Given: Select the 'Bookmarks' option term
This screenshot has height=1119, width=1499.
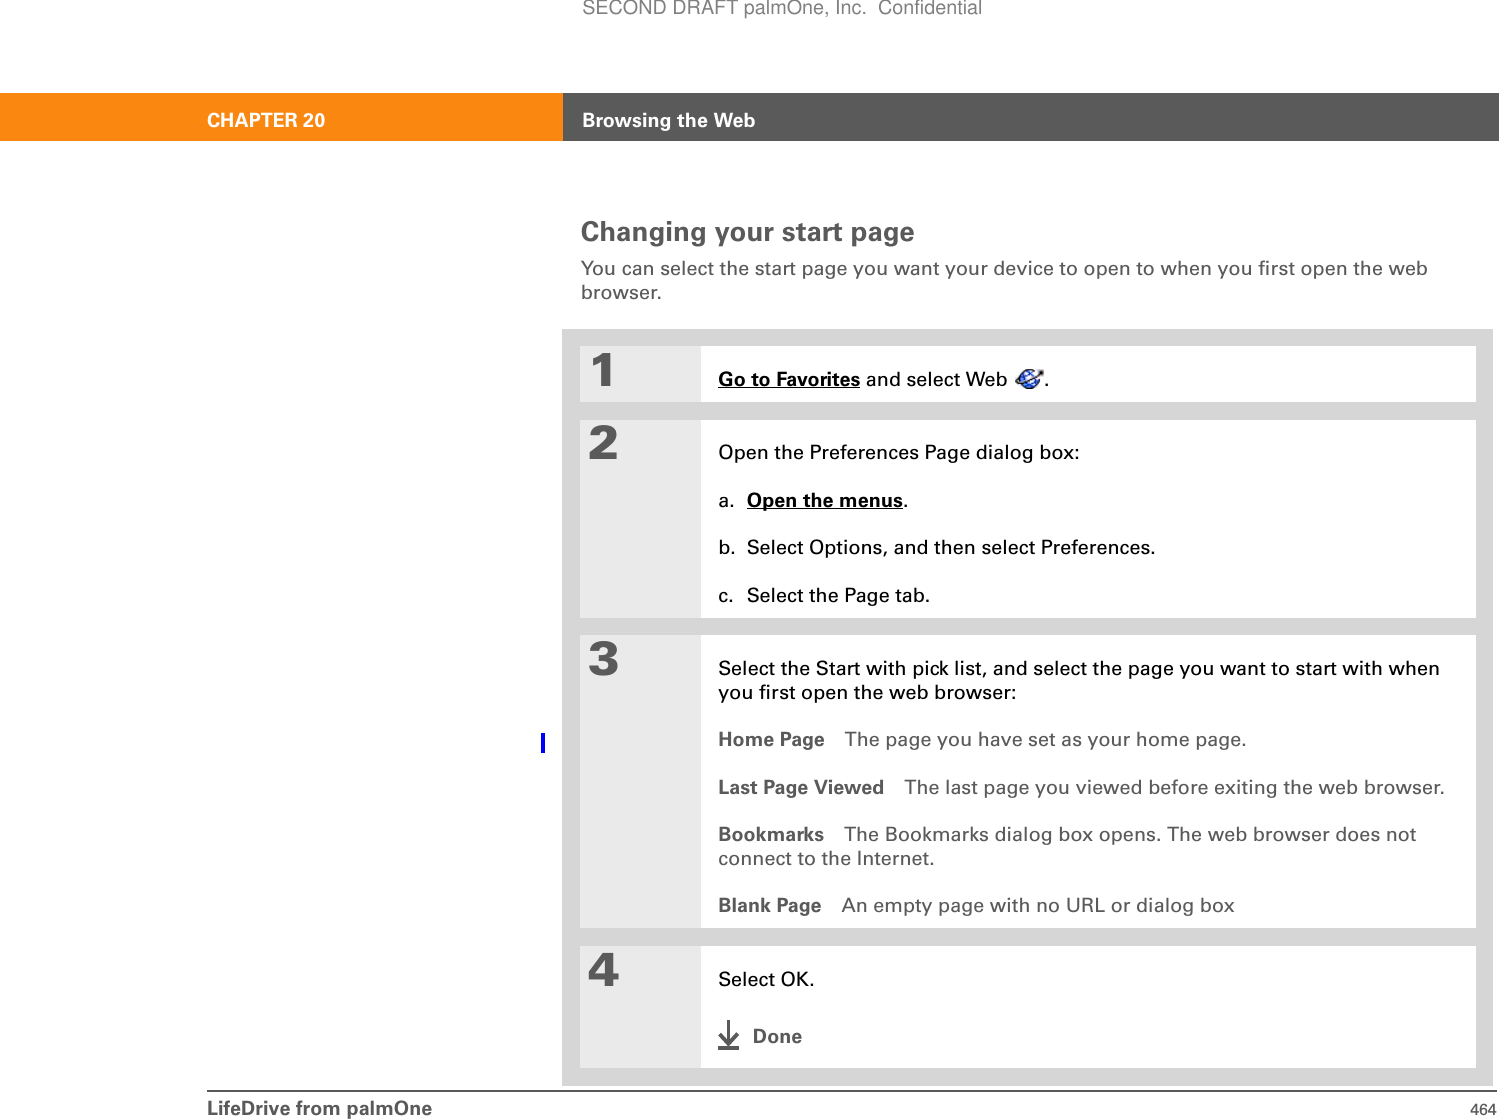Looking at the screenshot, I should coord(771,835).
